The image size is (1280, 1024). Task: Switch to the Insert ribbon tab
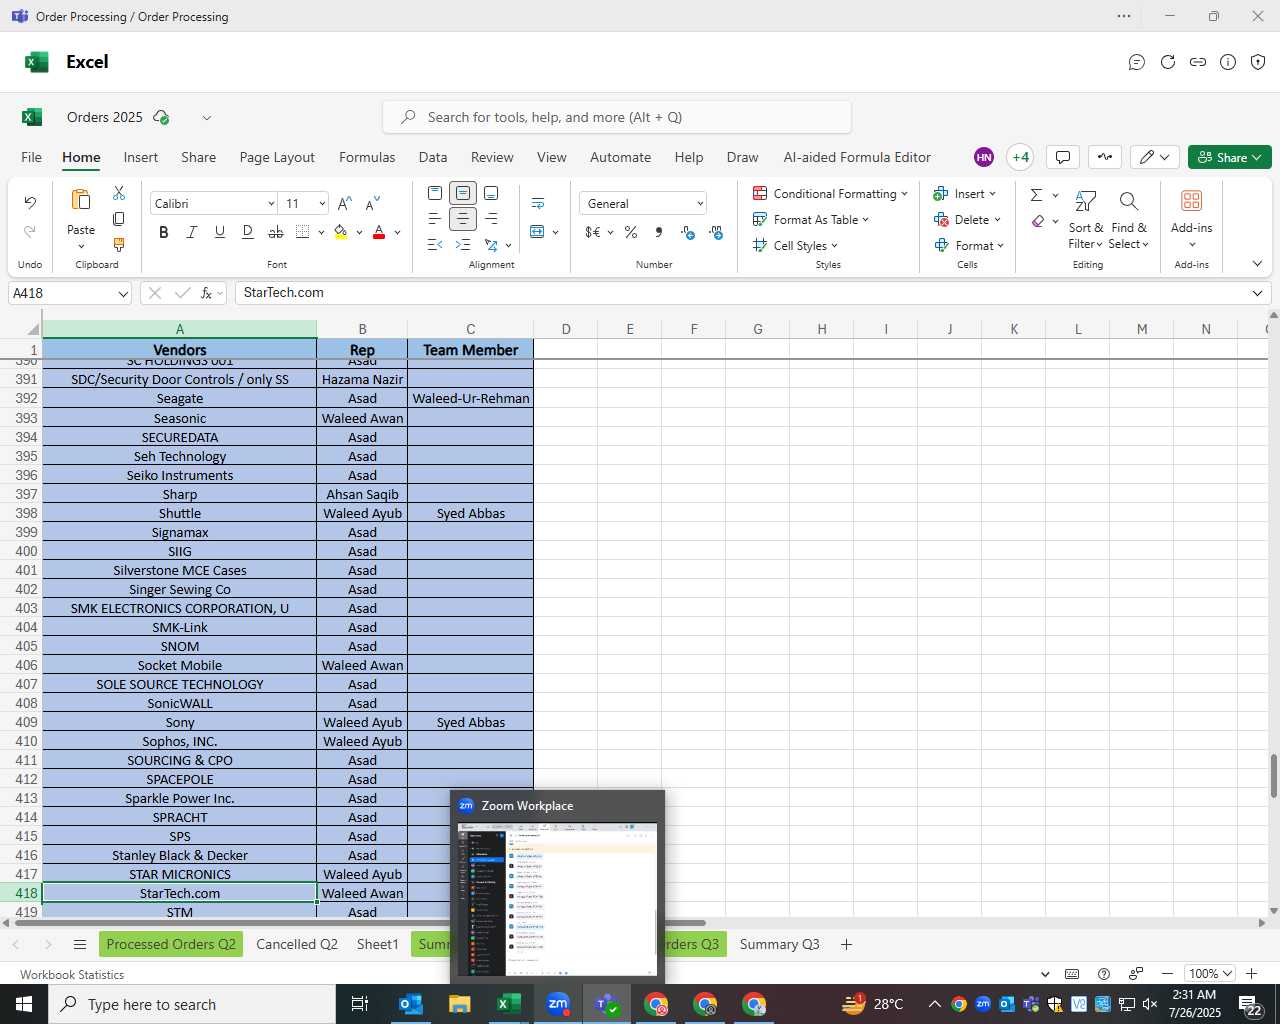click(141, 157)
